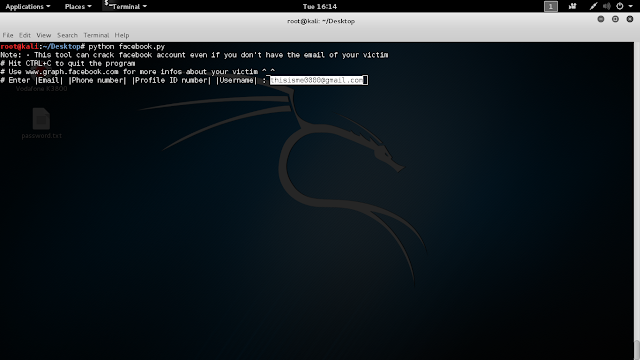Viewport: 640px width, 360px height.
Task: Open the File menu in terminal
Action: pos(8,35)
